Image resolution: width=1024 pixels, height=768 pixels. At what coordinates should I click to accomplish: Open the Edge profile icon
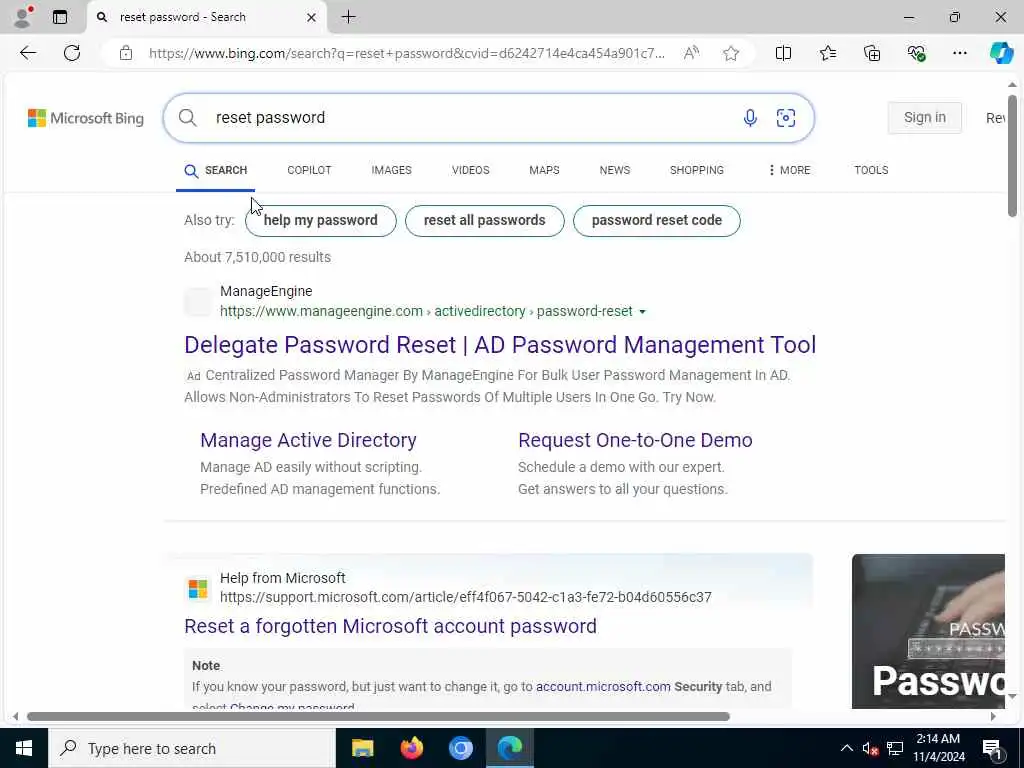tap(22, 17)
